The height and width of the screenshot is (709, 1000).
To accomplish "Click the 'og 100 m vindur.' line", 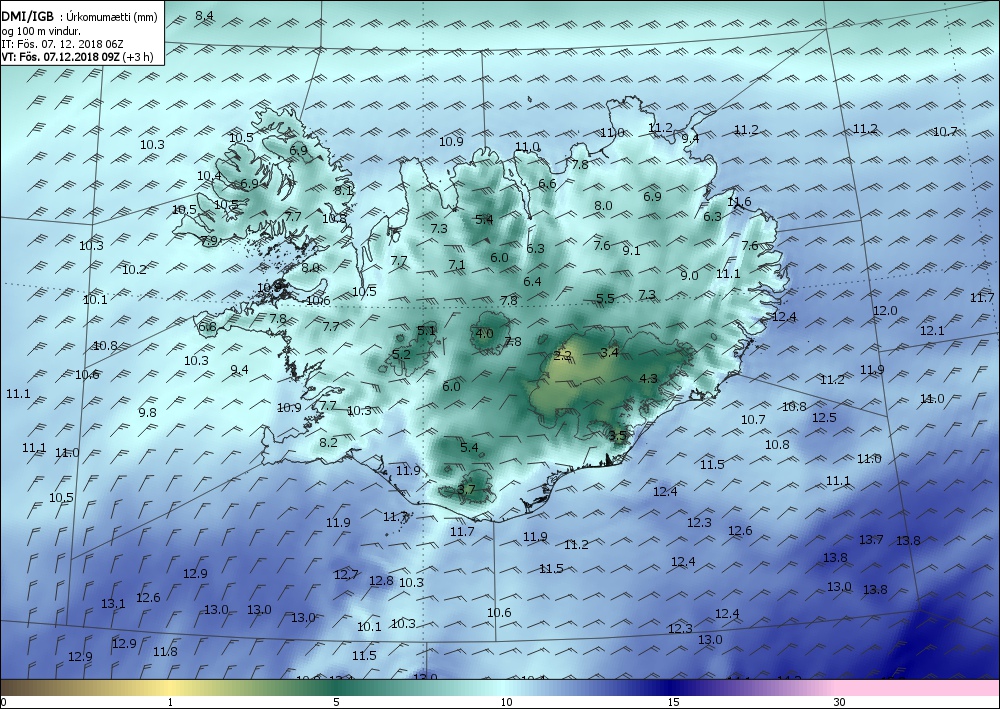I will click(41, 31).
